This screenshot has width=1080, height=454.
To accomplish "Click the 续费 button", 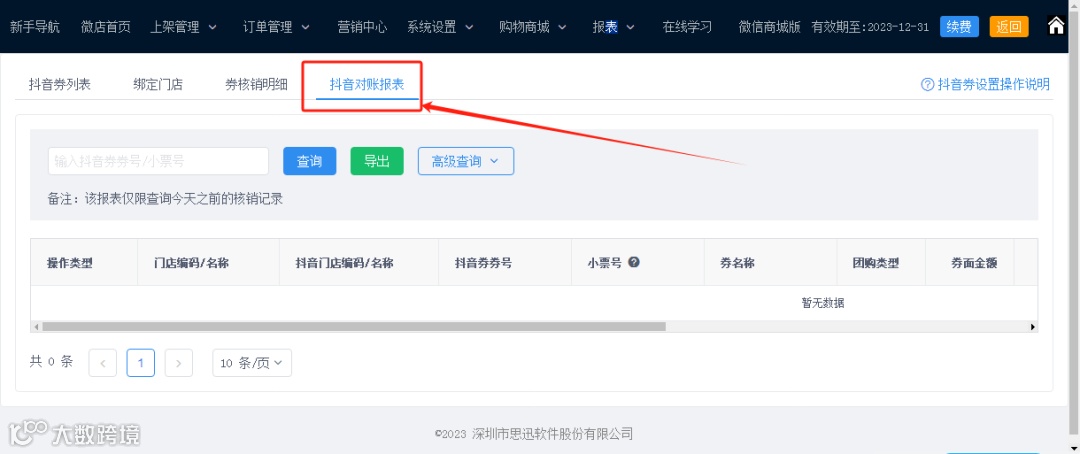I will (x=959, y=27).
